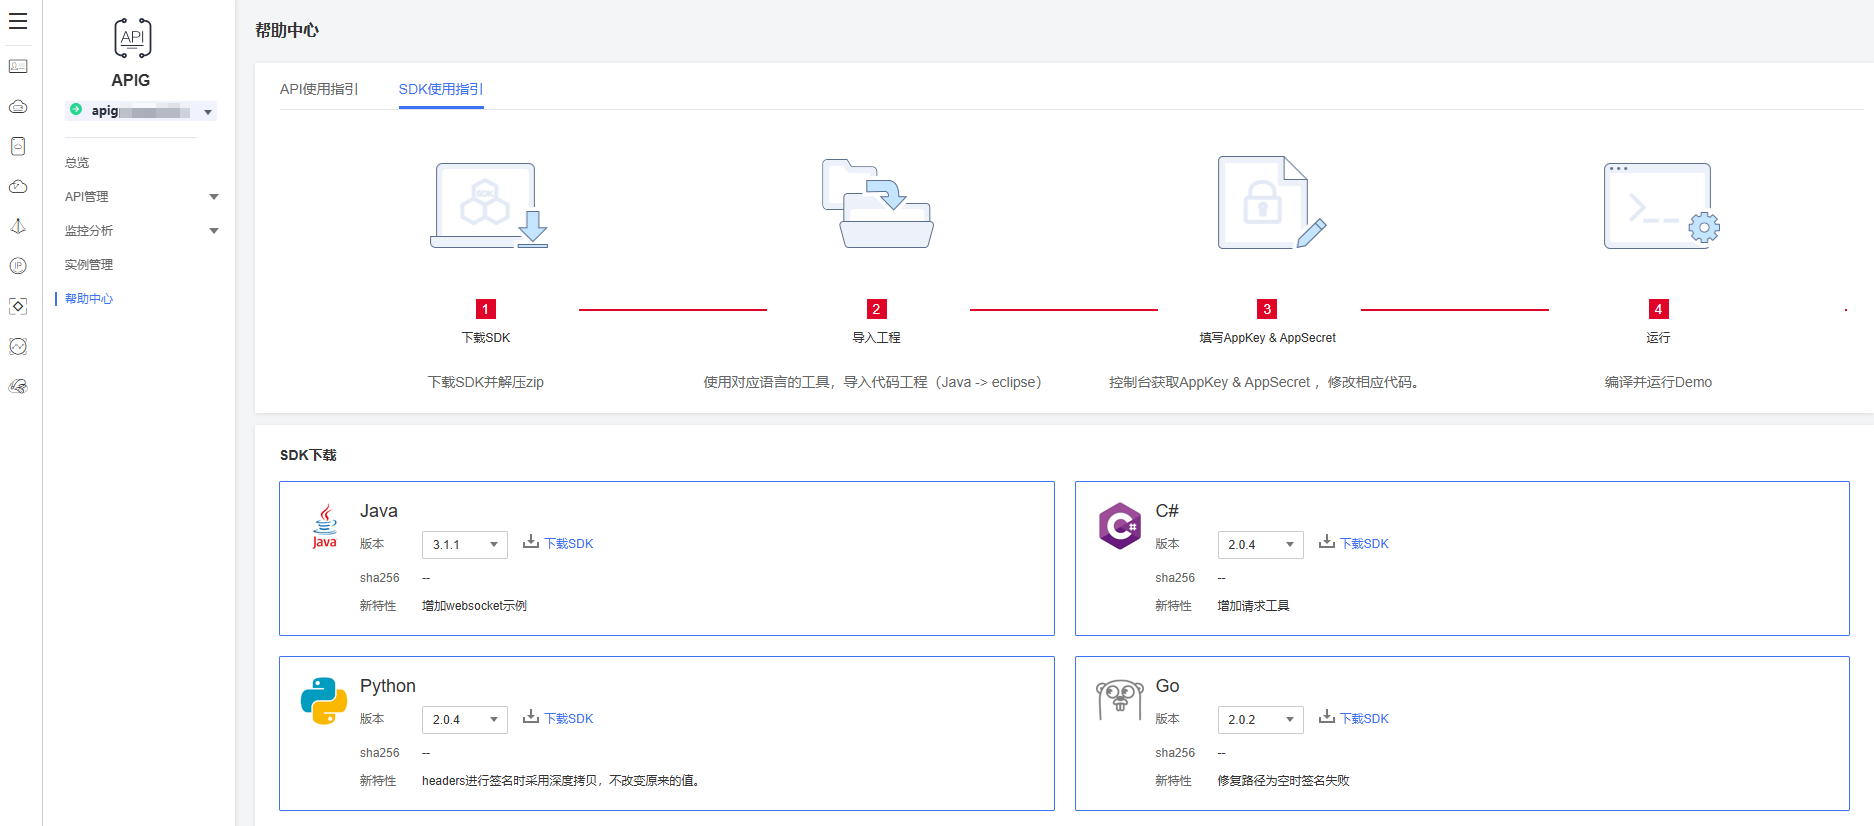1874x826 pixels.
Task: Click the Java card title
Action: pos(379,511)
